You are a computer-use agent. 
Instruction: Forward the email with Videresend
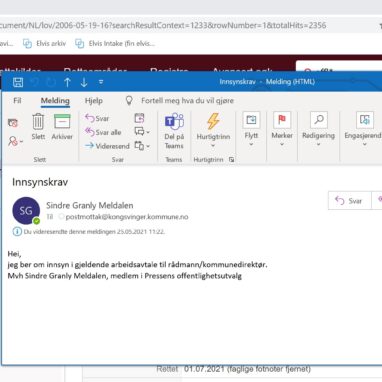point(107,146)
